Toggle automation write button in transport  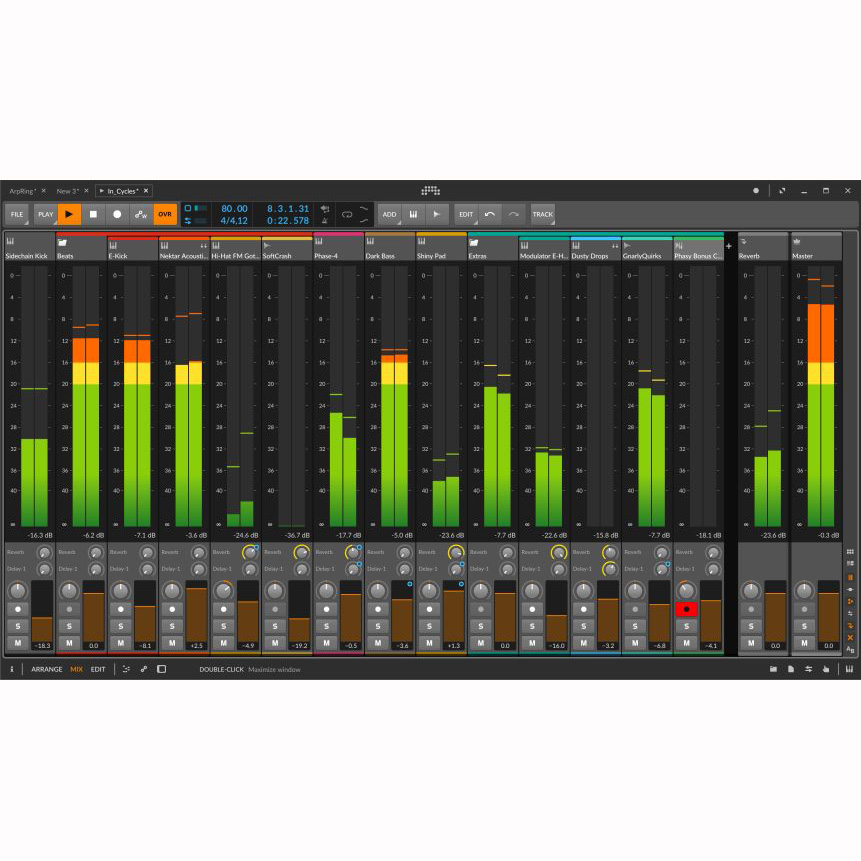pyautogui.click(x=141, y=214)
